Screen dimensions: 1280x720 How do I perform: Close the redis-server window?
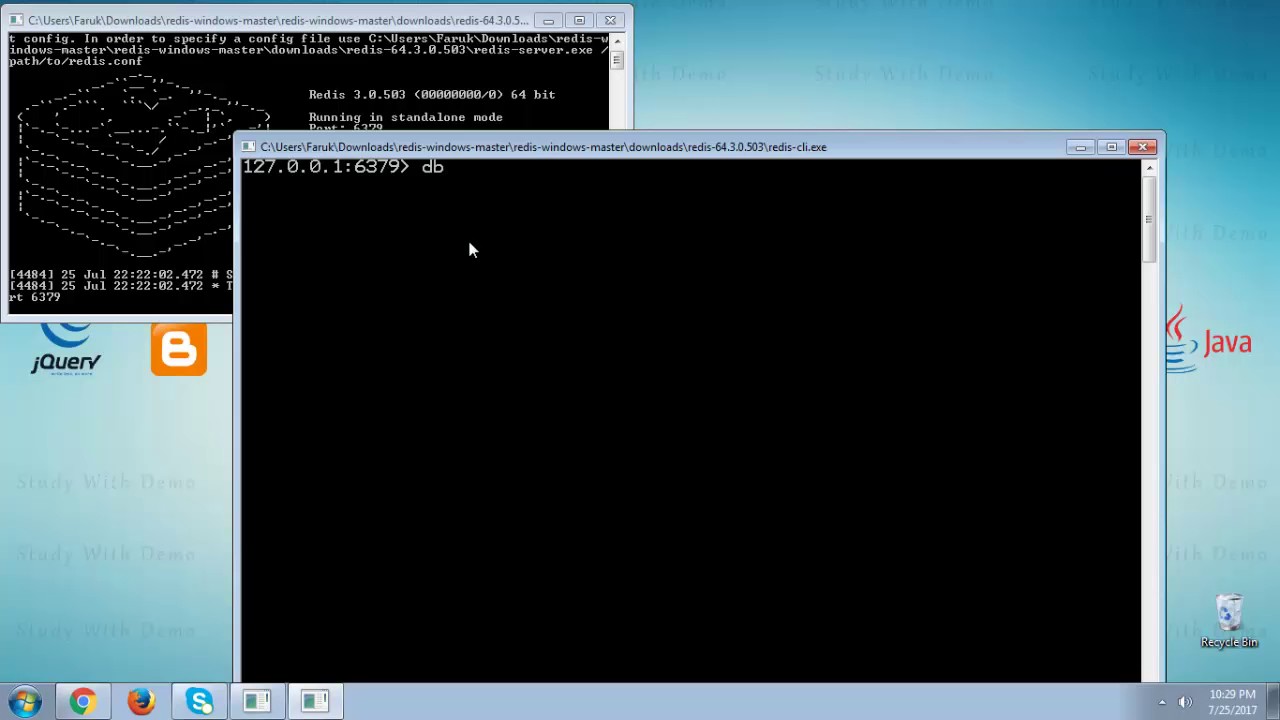pos(610,20)
